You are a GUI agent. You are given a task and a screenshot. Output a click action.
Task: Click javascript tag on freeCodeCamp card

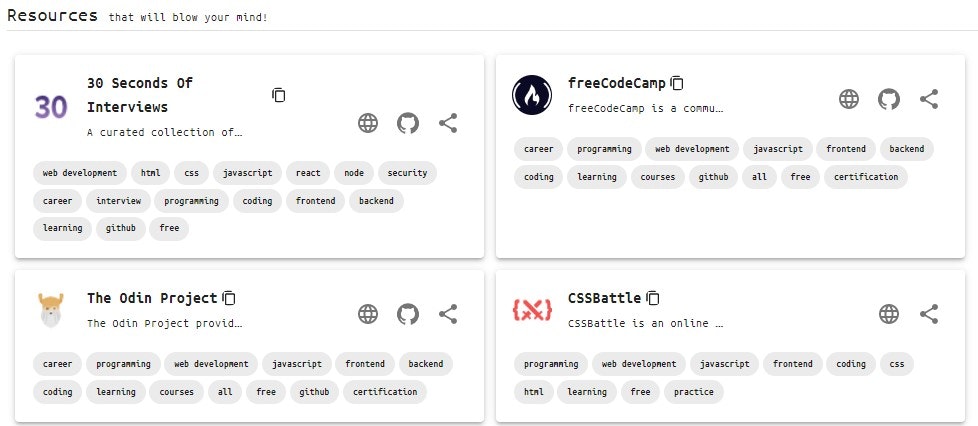tap(777, 149)
